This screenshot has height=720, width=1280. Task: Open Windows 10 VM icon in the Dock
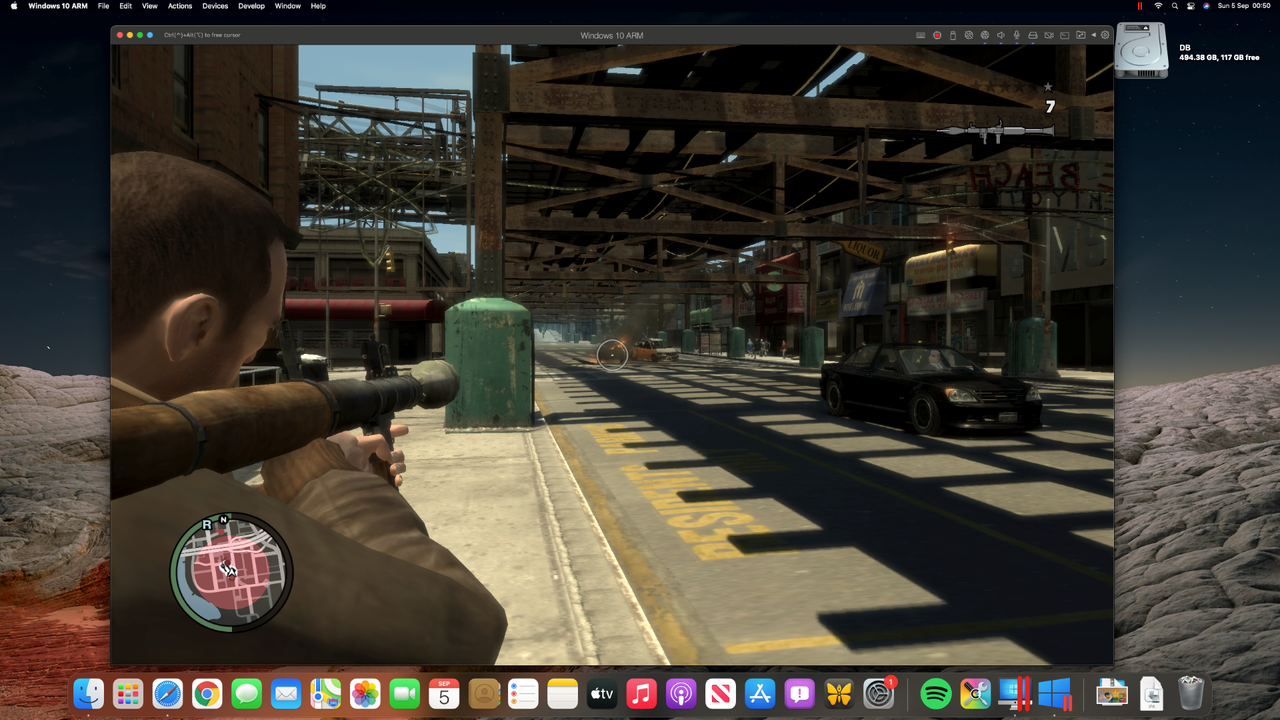(x=1054, y=693)
